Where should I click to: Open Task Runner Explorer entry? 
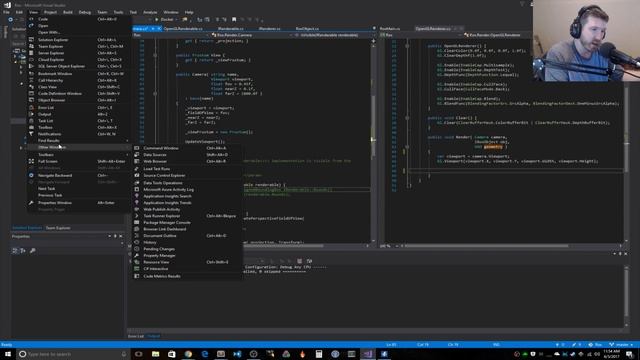click(187, 216)
